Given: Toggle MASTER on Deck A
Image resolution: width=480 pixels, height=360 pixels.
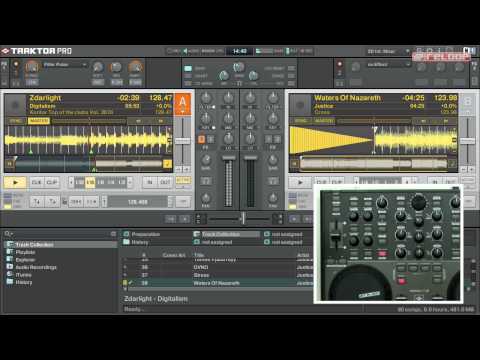Looking at the screenshot, I should 39,121.
